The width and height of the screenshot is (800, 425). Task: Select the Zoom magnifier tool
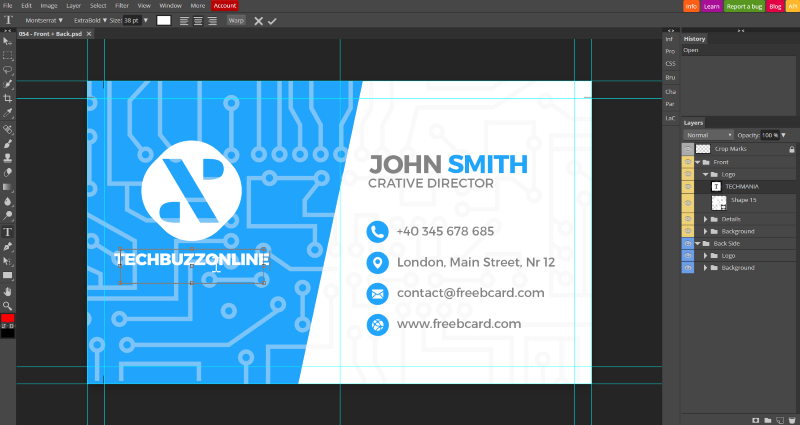[x=8, y=306]
